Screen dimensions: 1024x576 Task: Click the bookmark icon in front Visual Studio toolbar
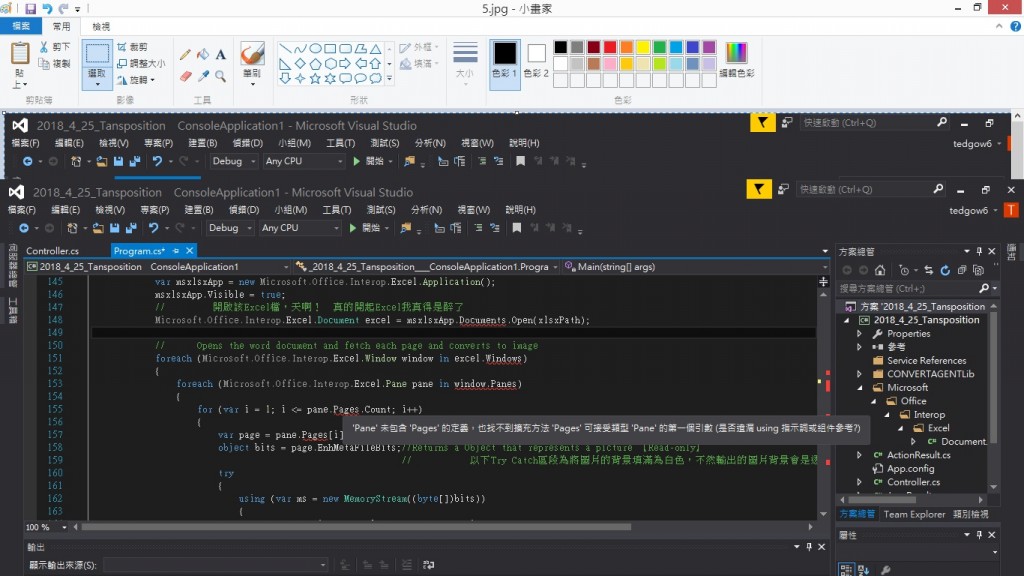(517, 228)
